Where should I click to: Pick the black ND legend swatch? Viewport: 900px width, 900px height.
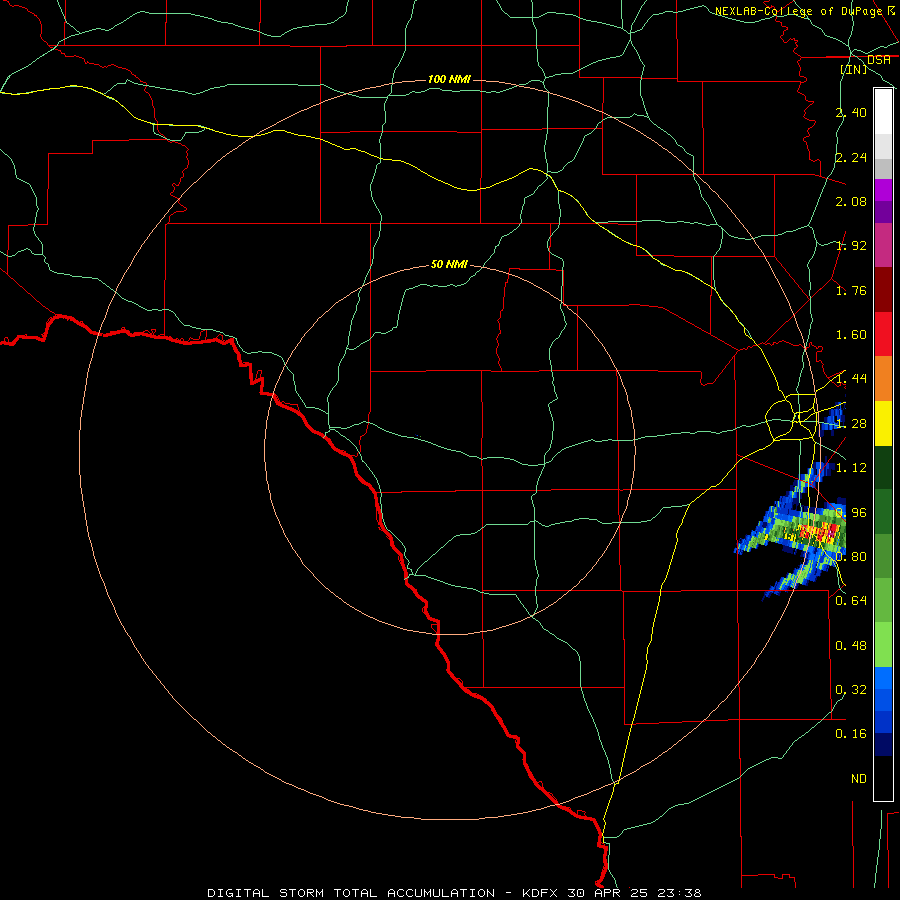tap(883, 778)
